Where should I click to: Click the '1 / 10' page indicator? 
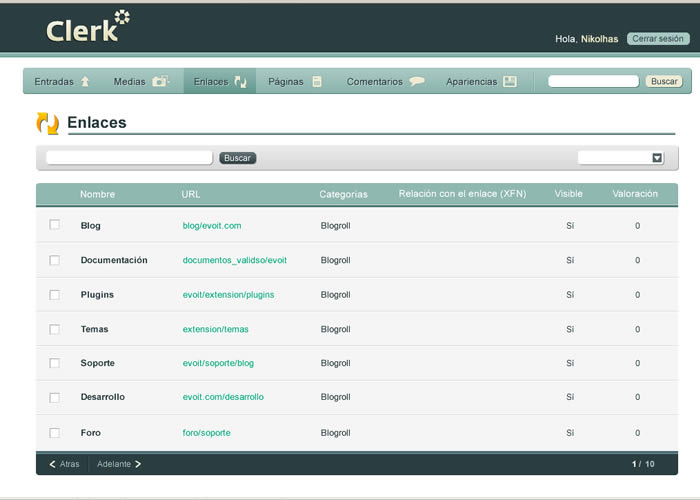coord(643,464)
